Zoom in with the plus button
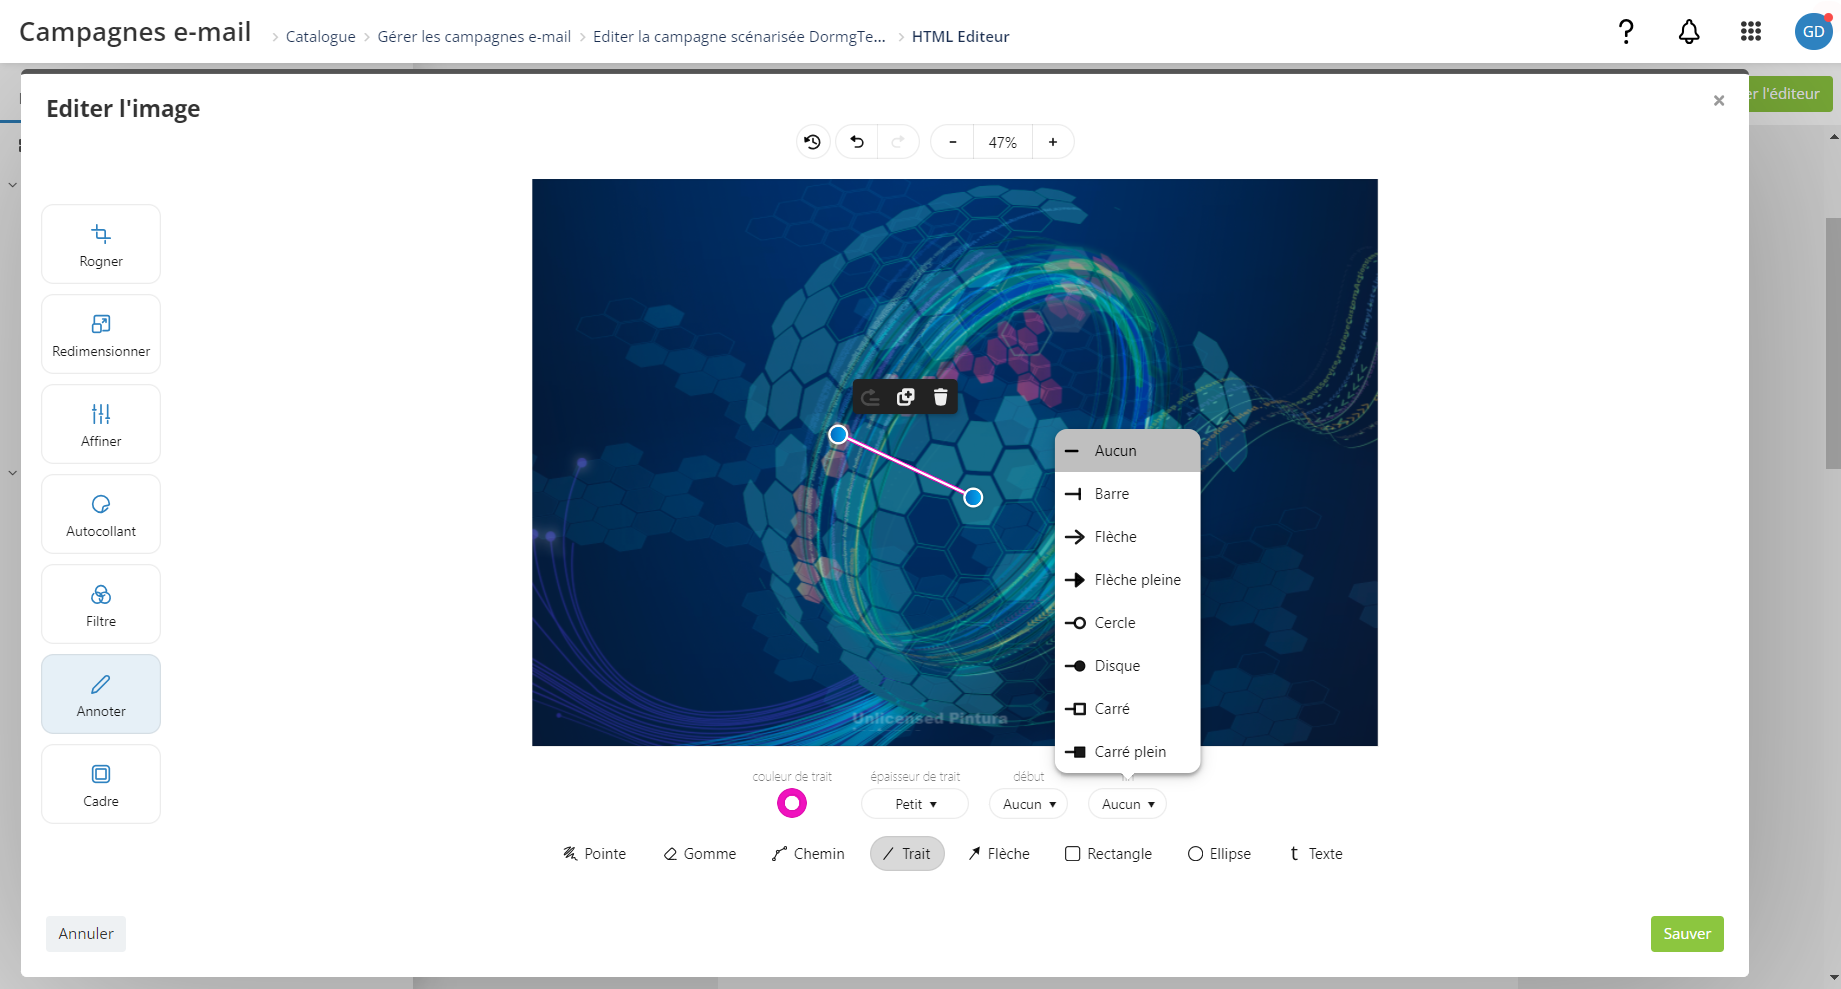The image size is (1841, 989). point(1053,142)
